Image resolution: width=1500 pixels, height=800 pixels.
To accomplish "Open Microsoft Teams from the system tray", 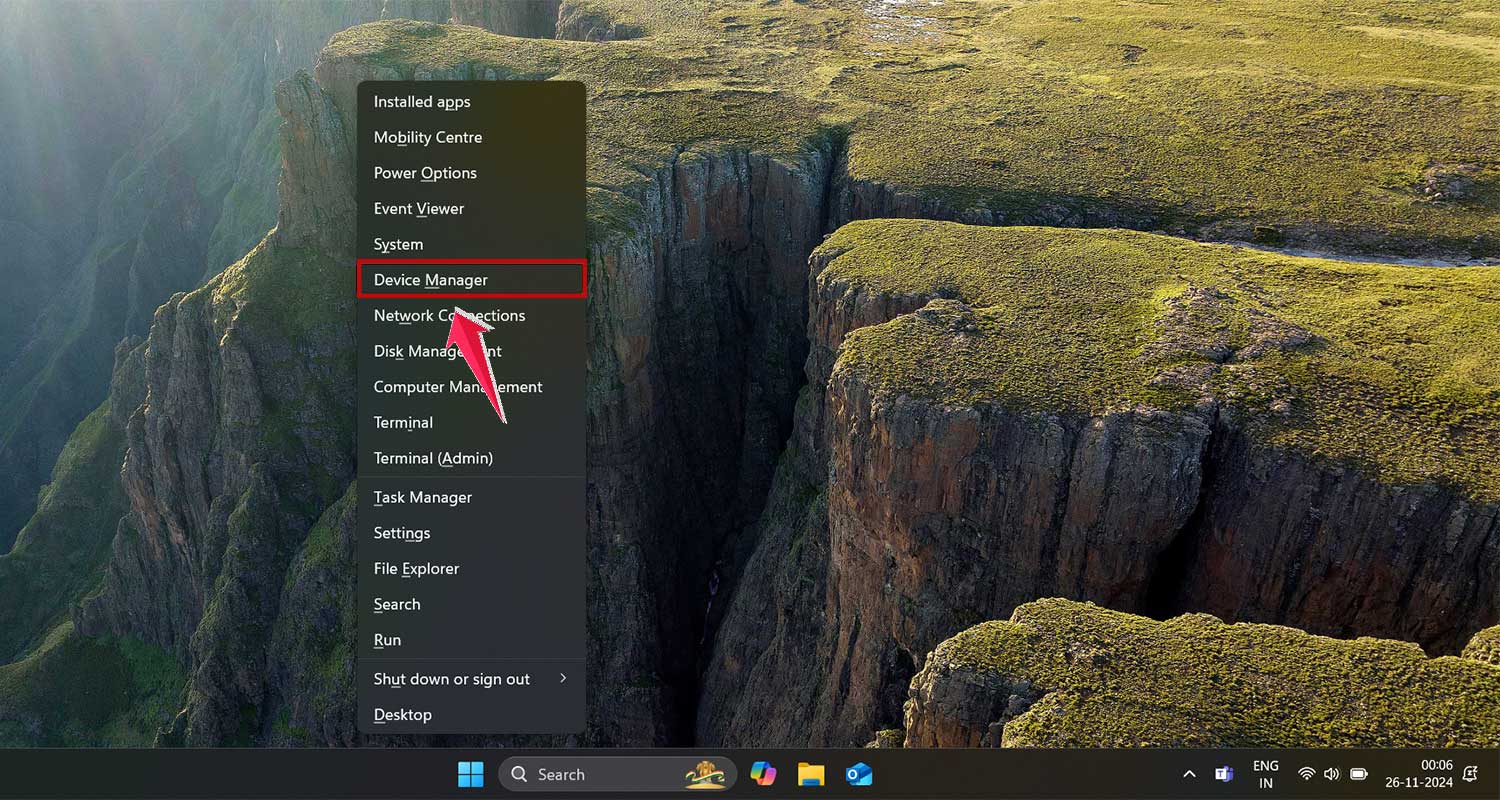I will point(1224,774).
